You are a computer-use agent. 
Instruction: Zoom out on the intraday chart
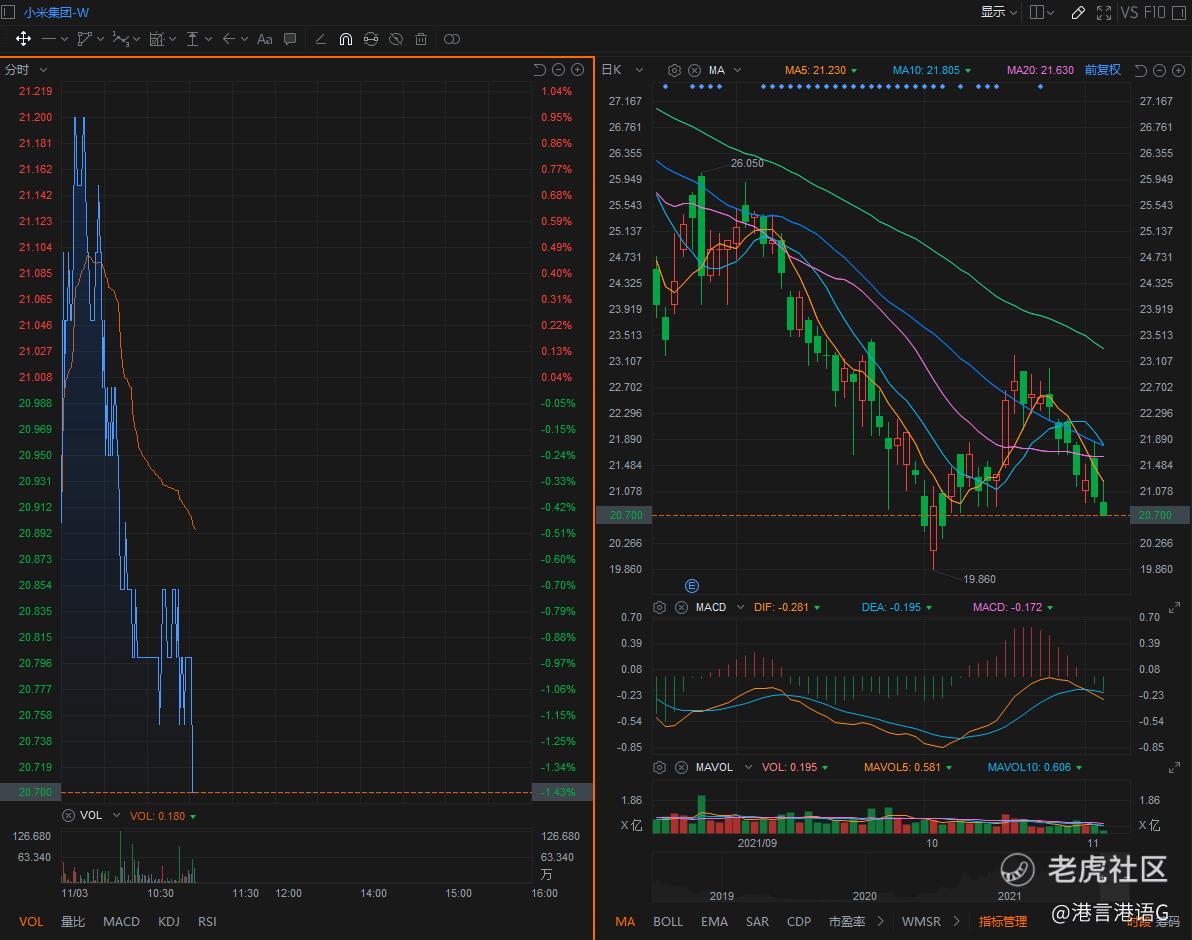coord(558,70)
